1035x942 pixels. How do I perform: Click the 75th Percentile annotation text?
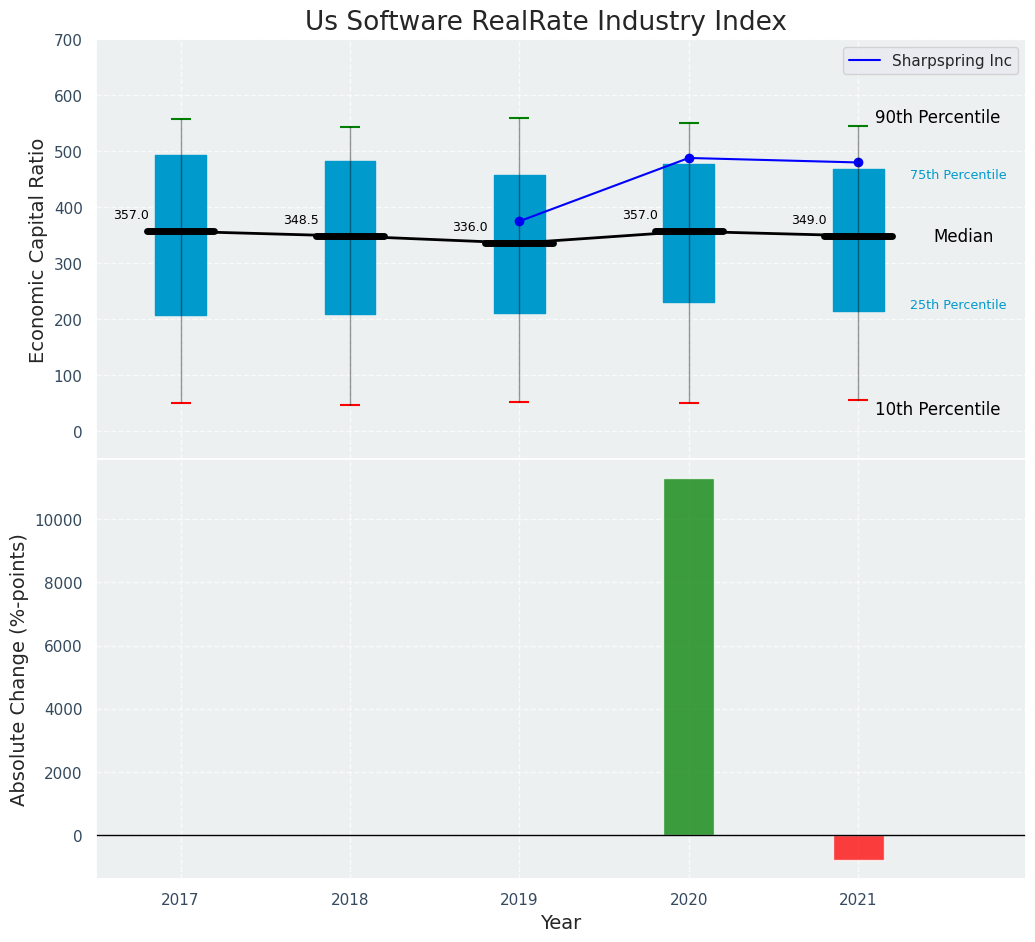click(958, 175)
